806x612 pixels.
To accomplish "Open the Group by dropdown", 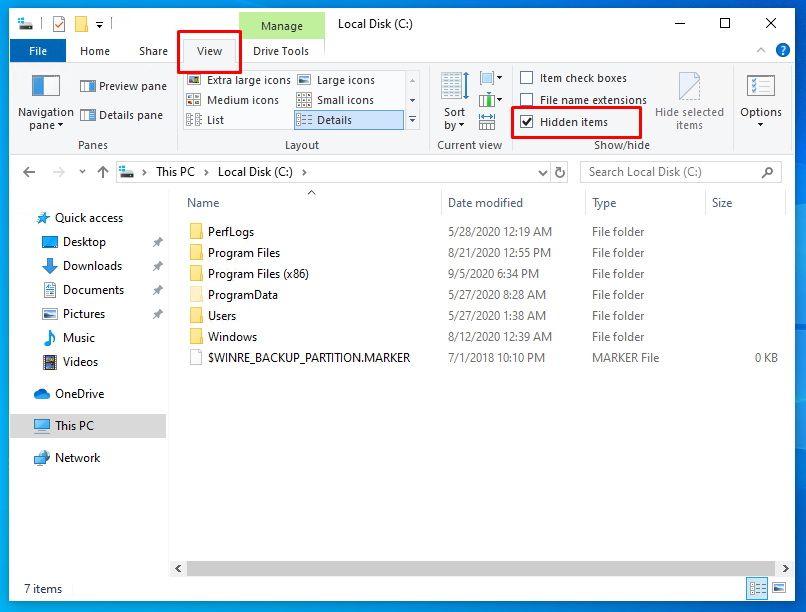I will coord(491,78).
